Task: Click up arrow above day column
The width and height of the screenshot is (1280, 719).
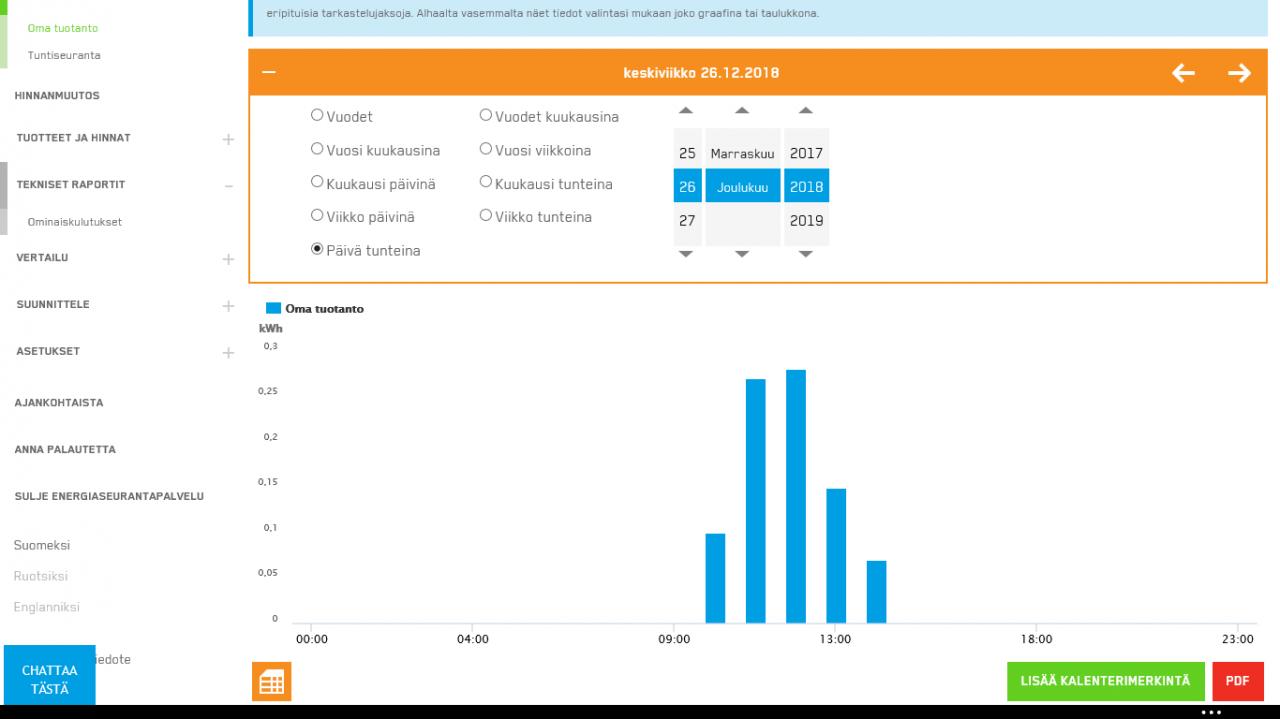Action: coord(686,111)
